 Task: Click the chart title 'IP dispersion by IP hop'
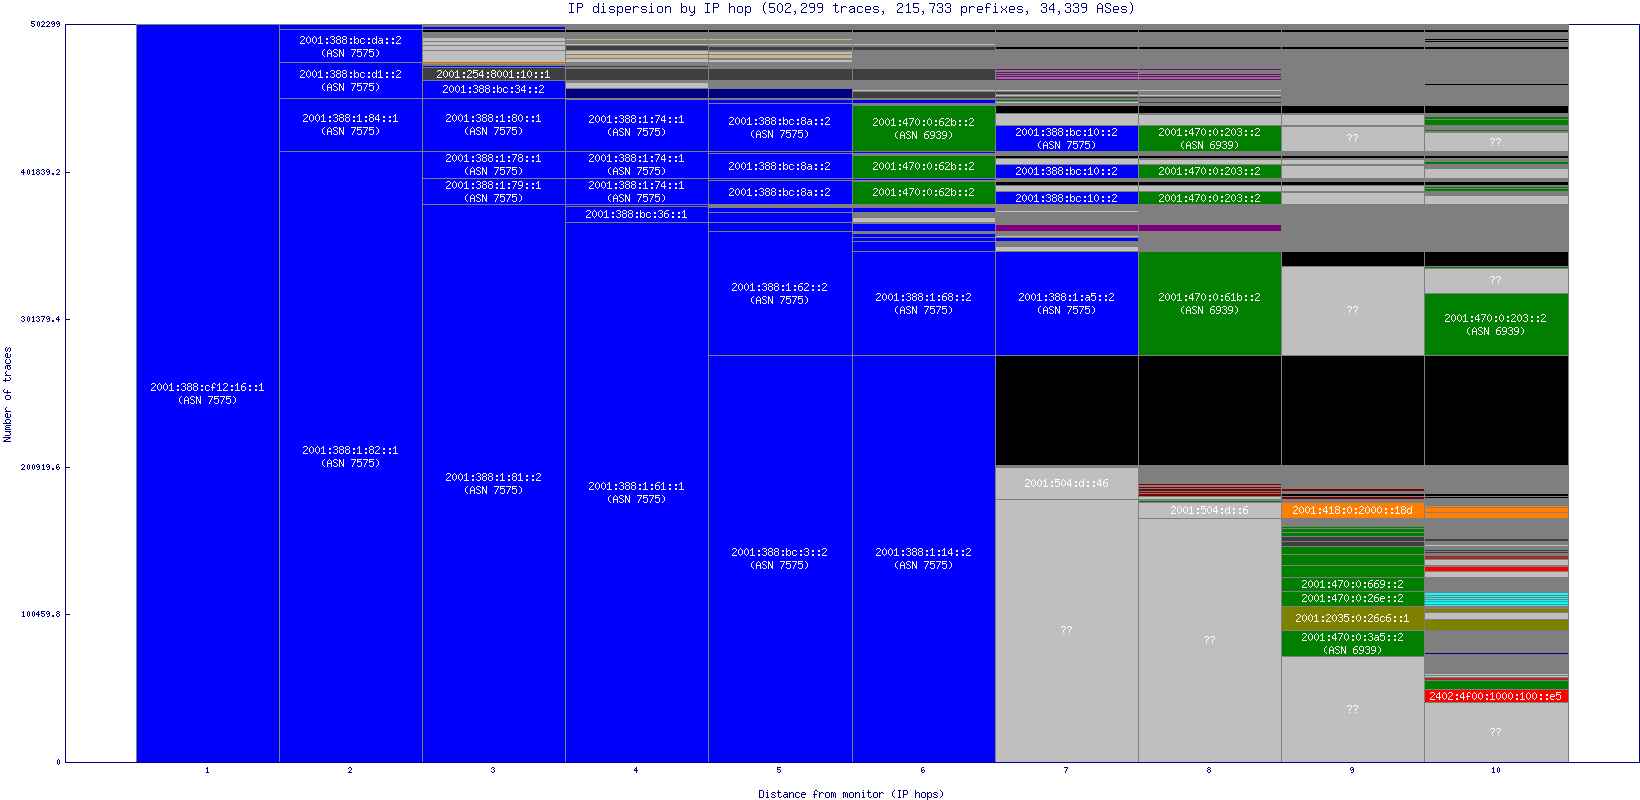point(660,9)
